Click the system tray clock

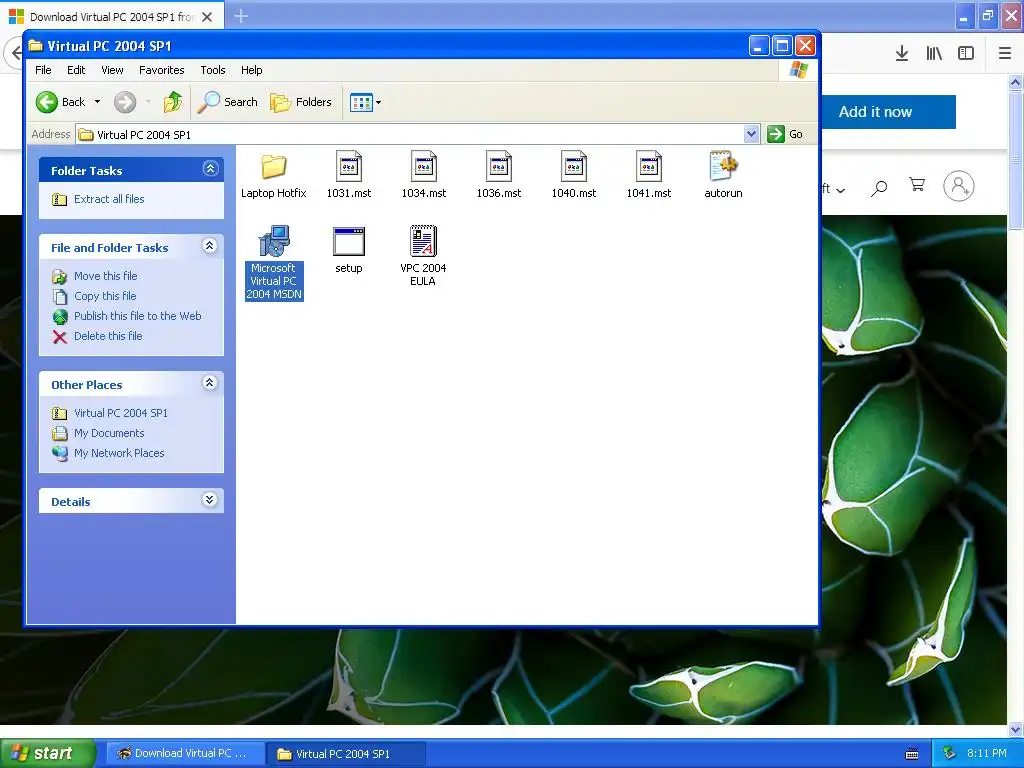(x=987, y=754)
